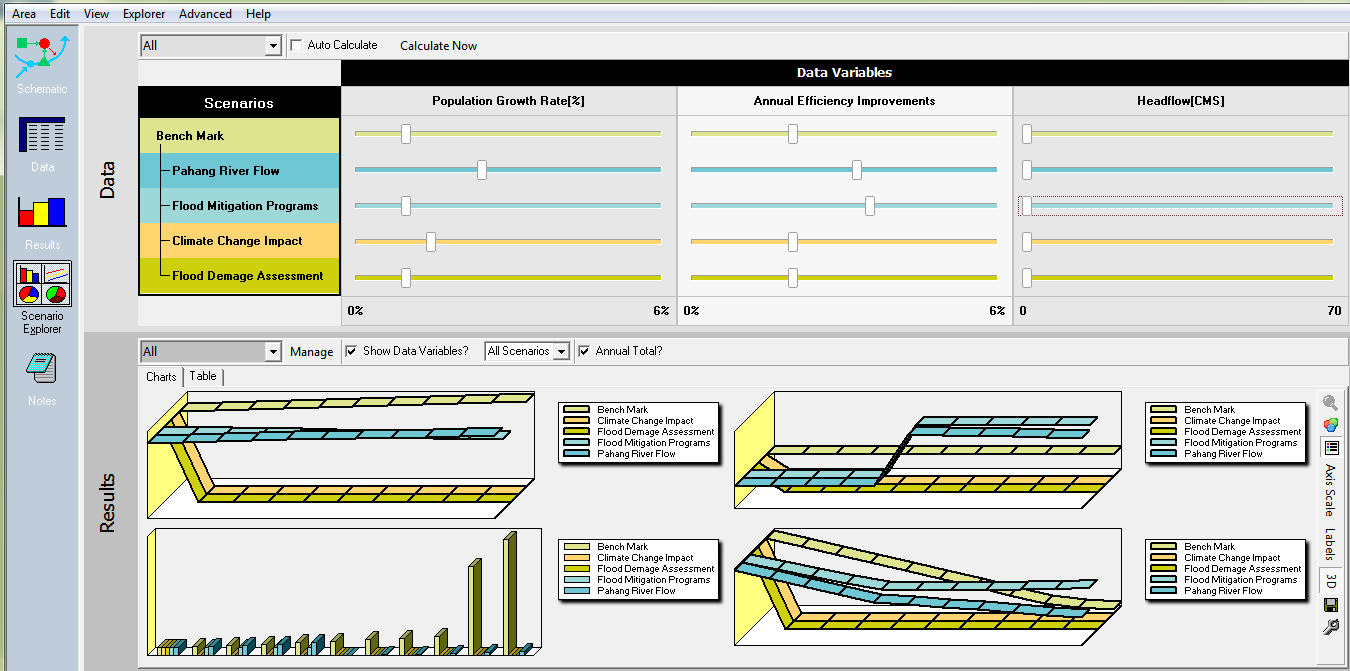Toggle the Annual Total checkbox
This screenshot has height=671, width=1350.
point(584,351)
